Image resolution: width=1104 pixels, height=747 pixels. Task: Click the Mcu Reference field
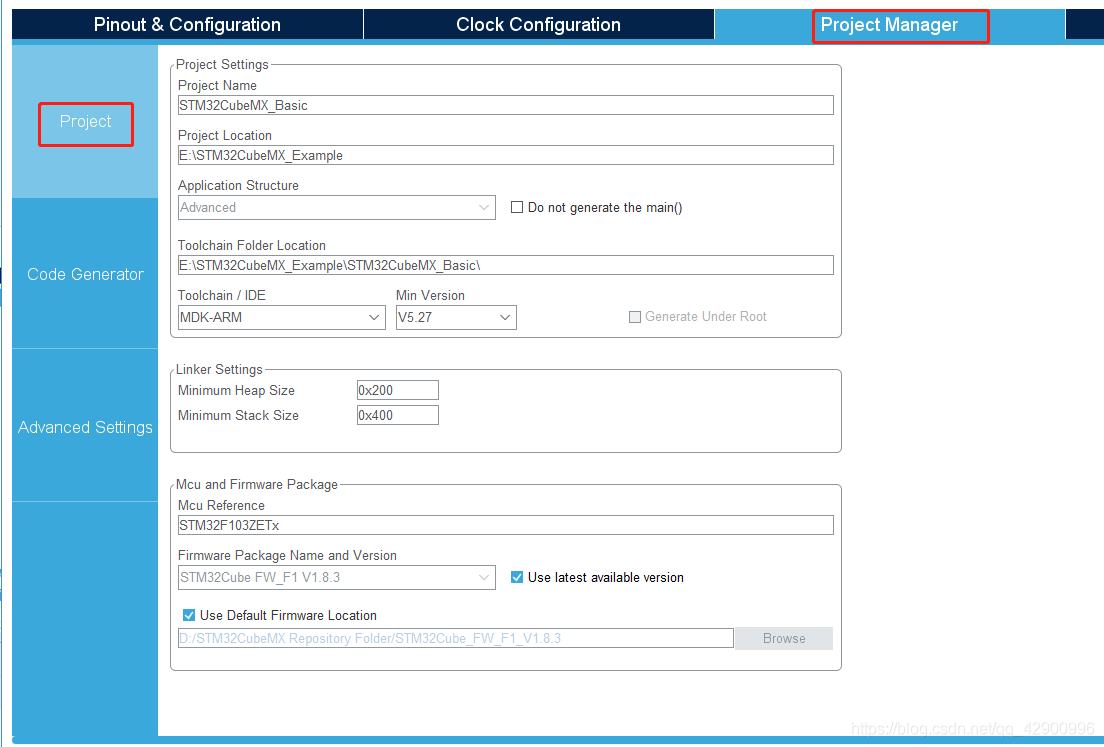tap(506, 525)
